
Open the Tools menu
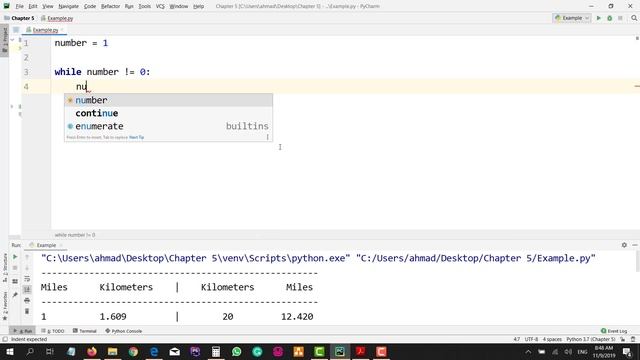[144, 6]
